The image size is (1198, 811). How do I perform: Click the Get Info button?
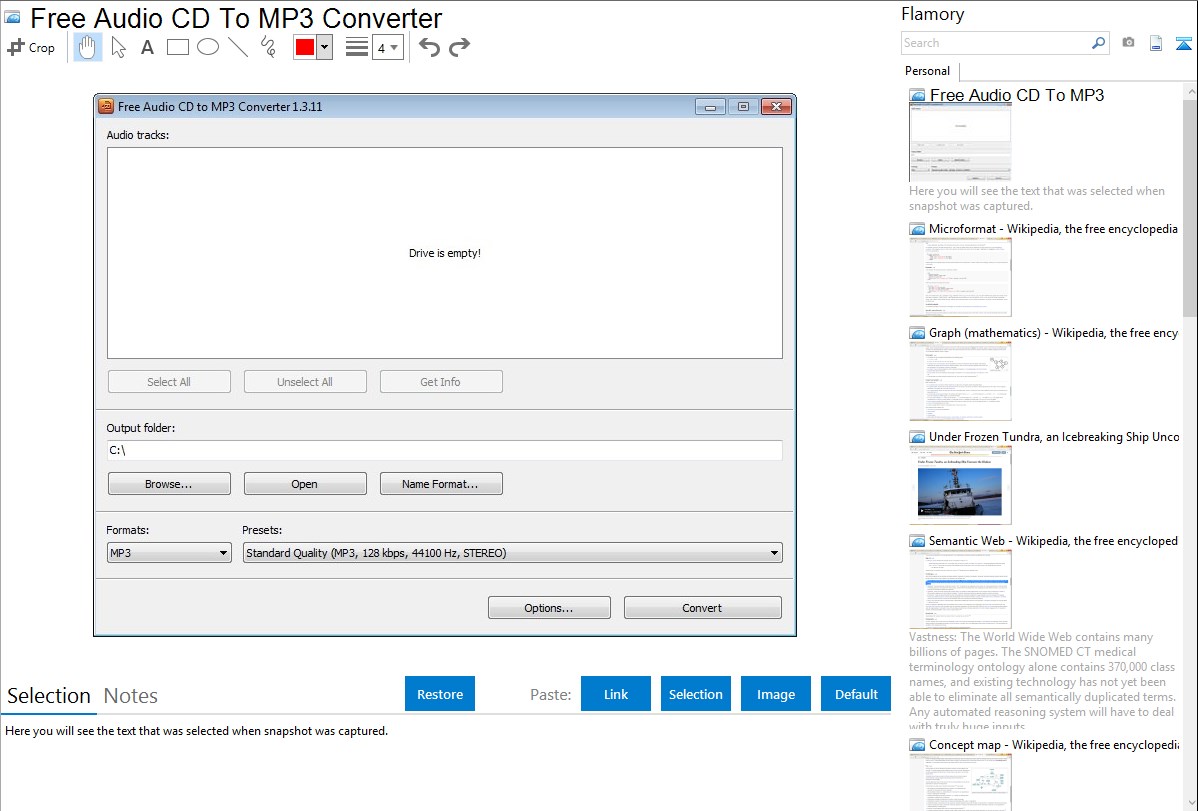[x=441, y=381]
